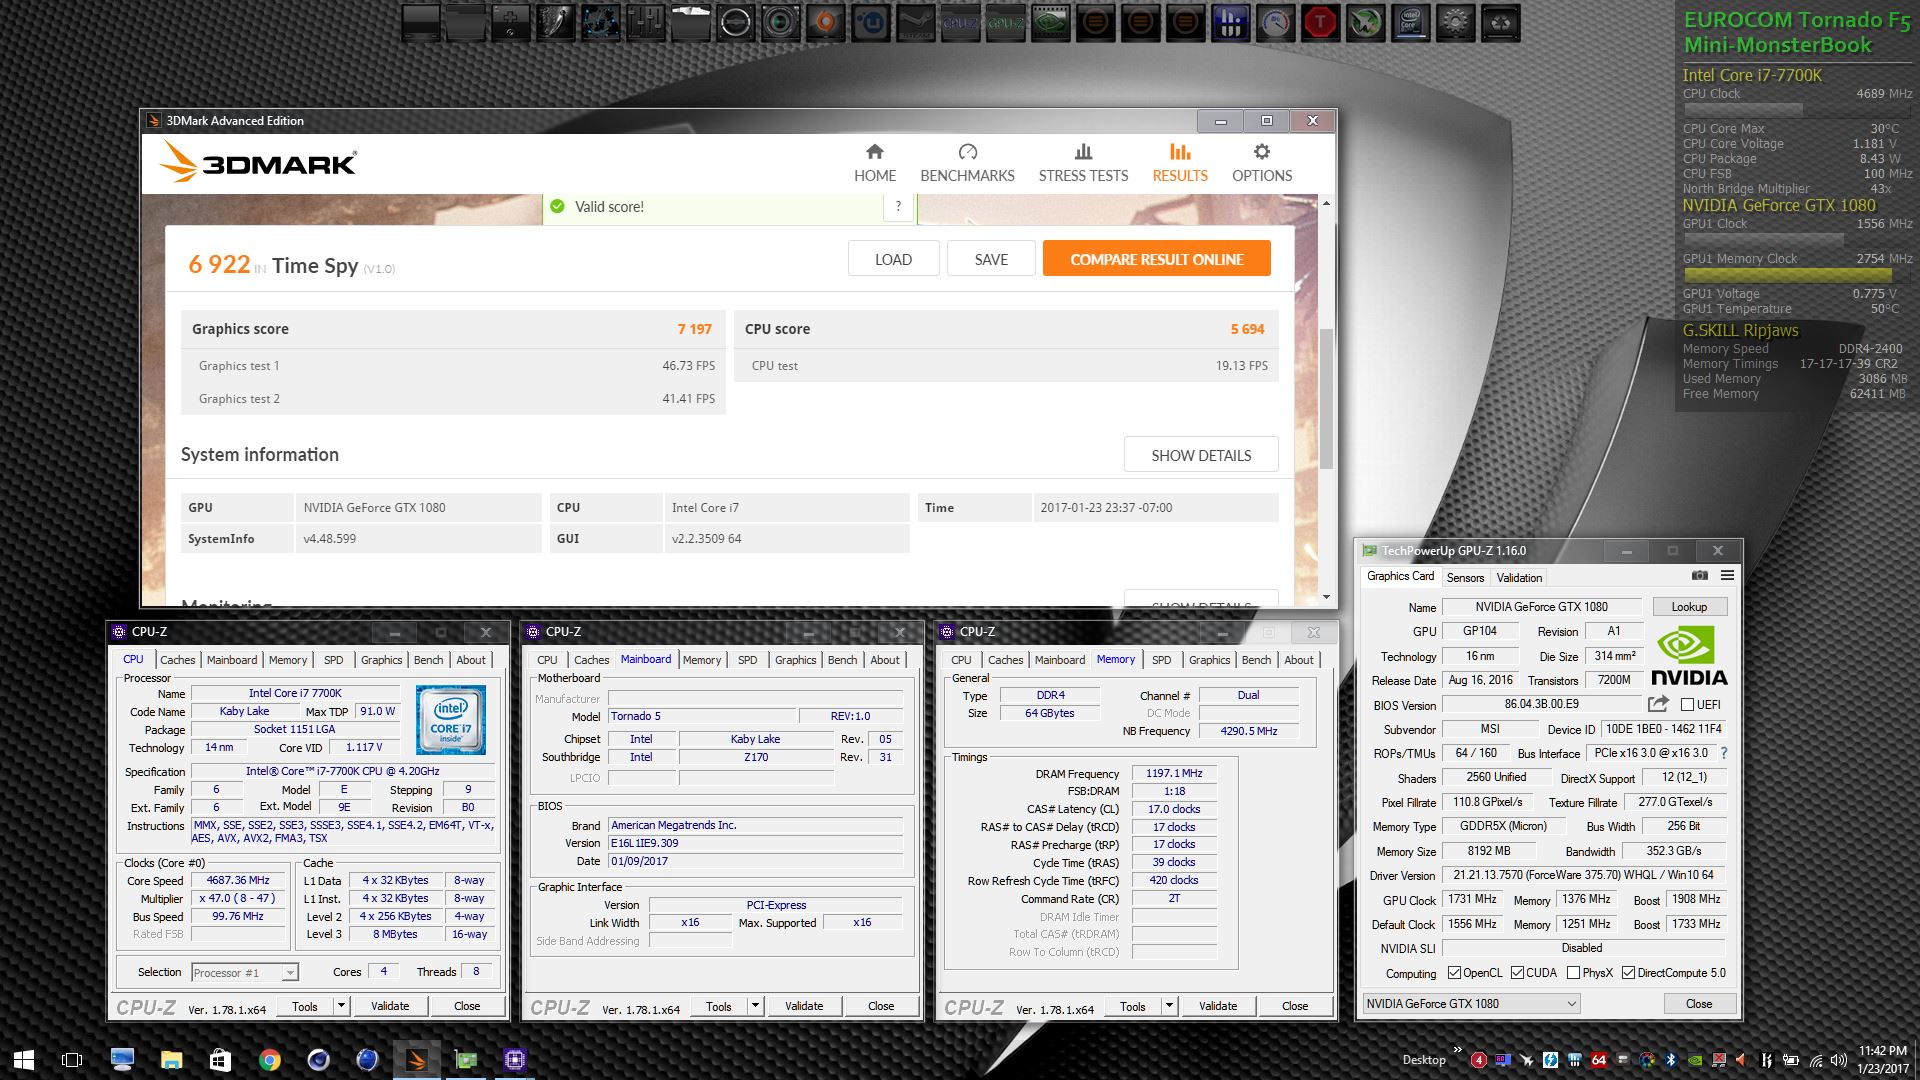Viewport: 1920px width, 1080px height.
Task: Click the 3DMark Home icon
Action: (874, 152)
